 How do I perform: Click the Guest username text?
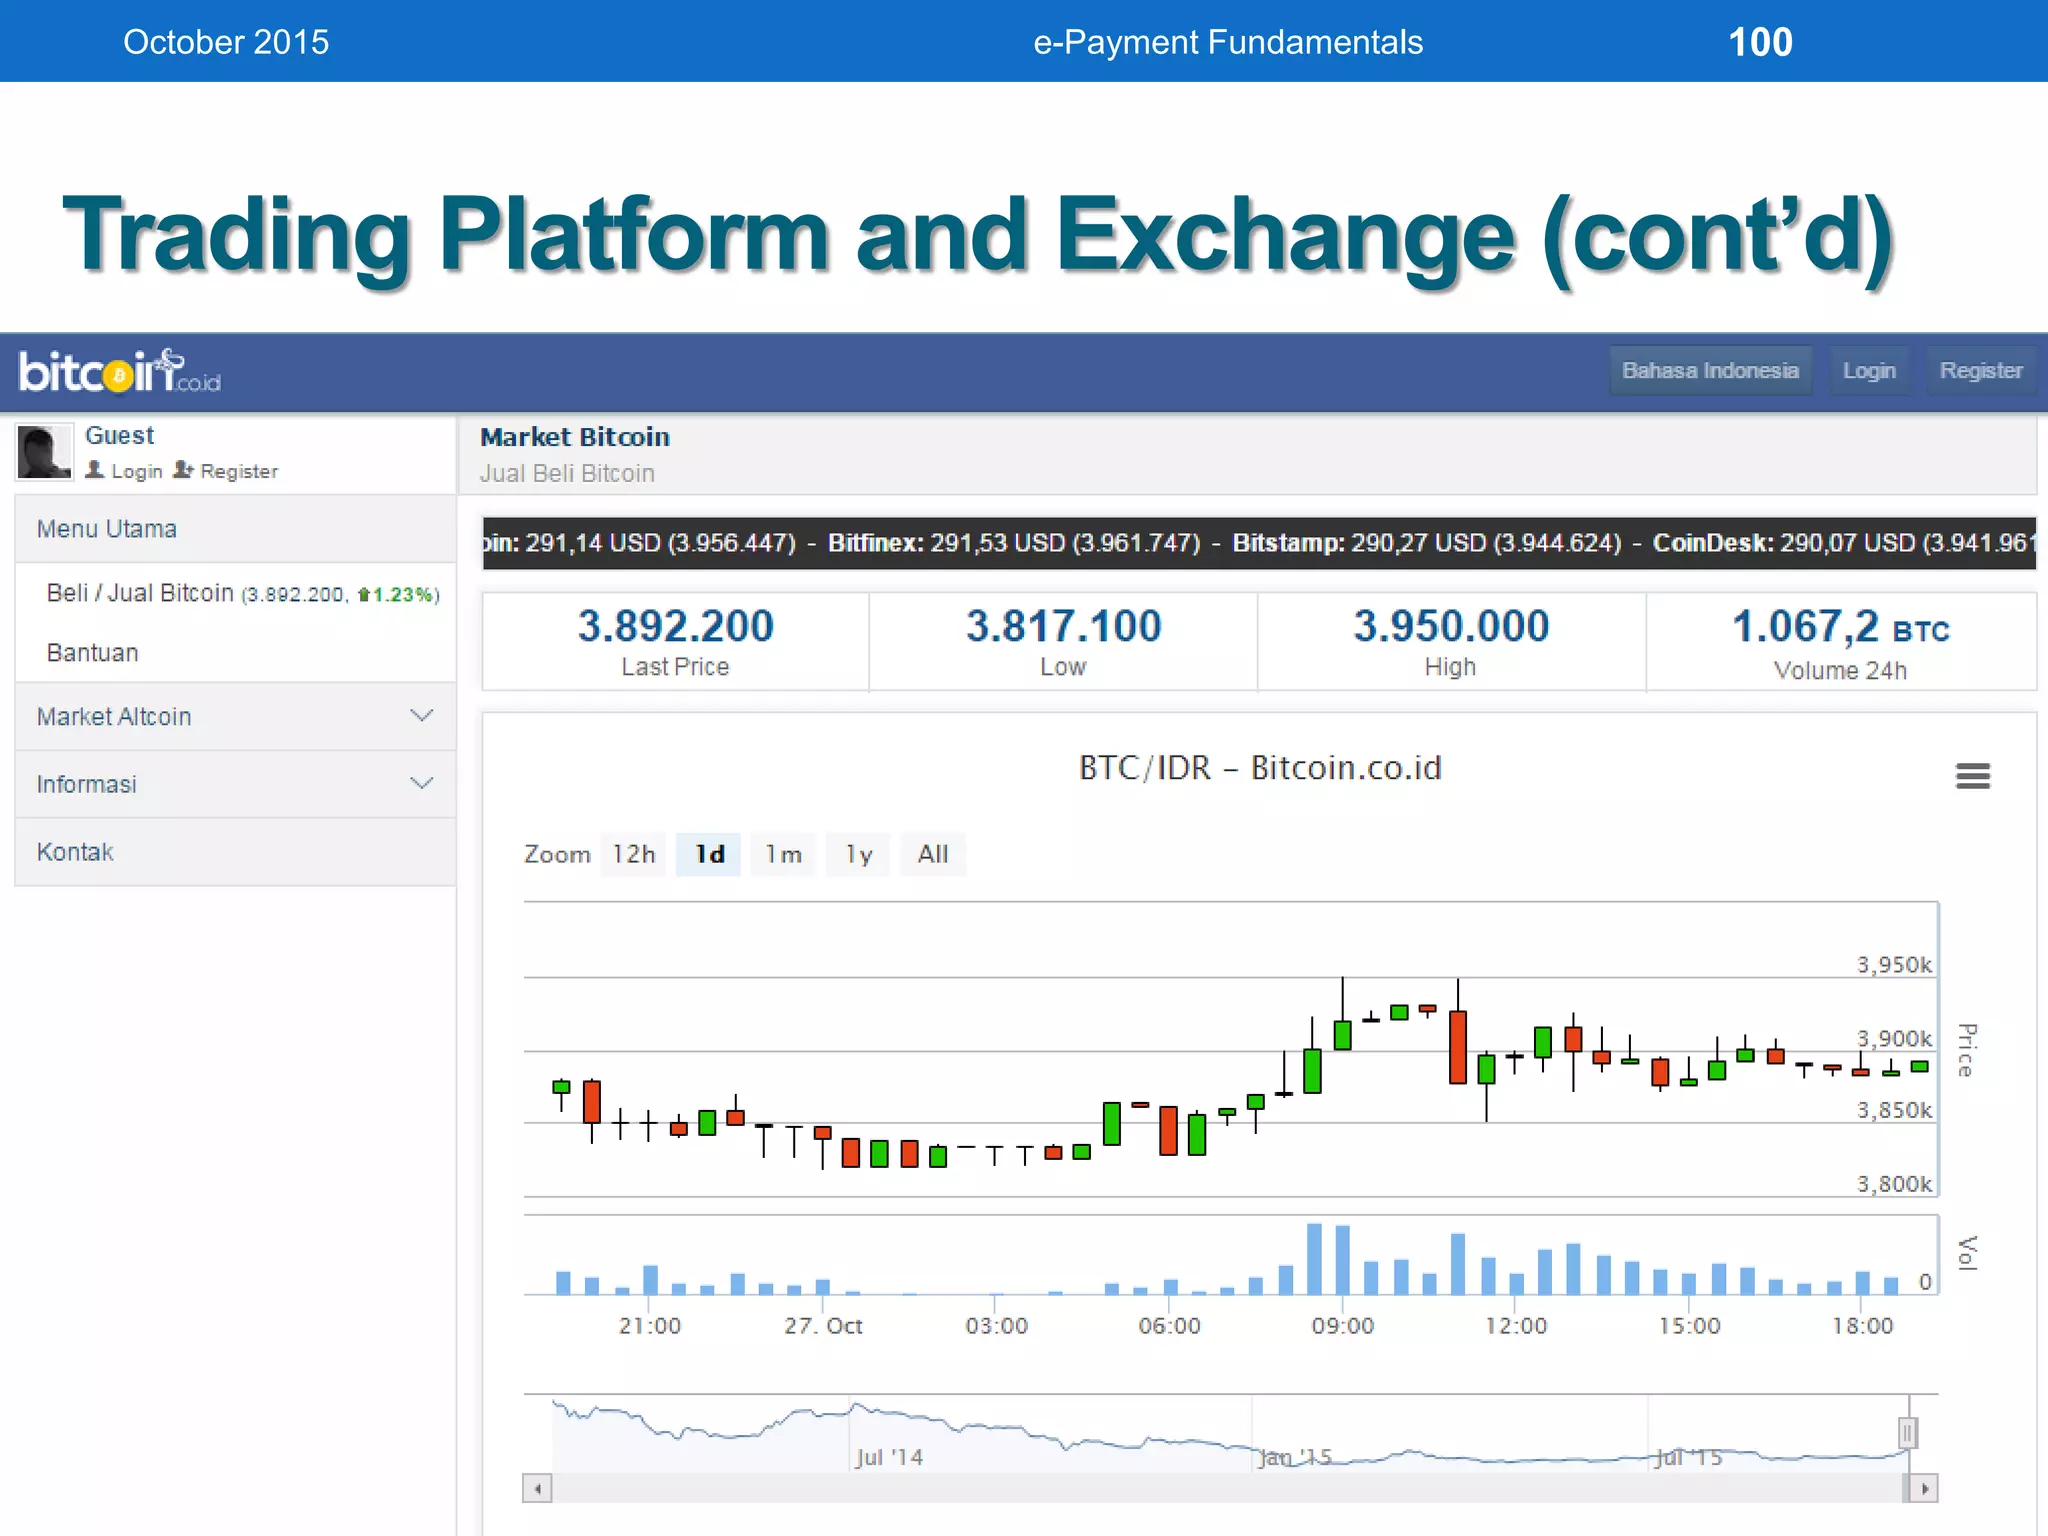(x=119, y=436)
